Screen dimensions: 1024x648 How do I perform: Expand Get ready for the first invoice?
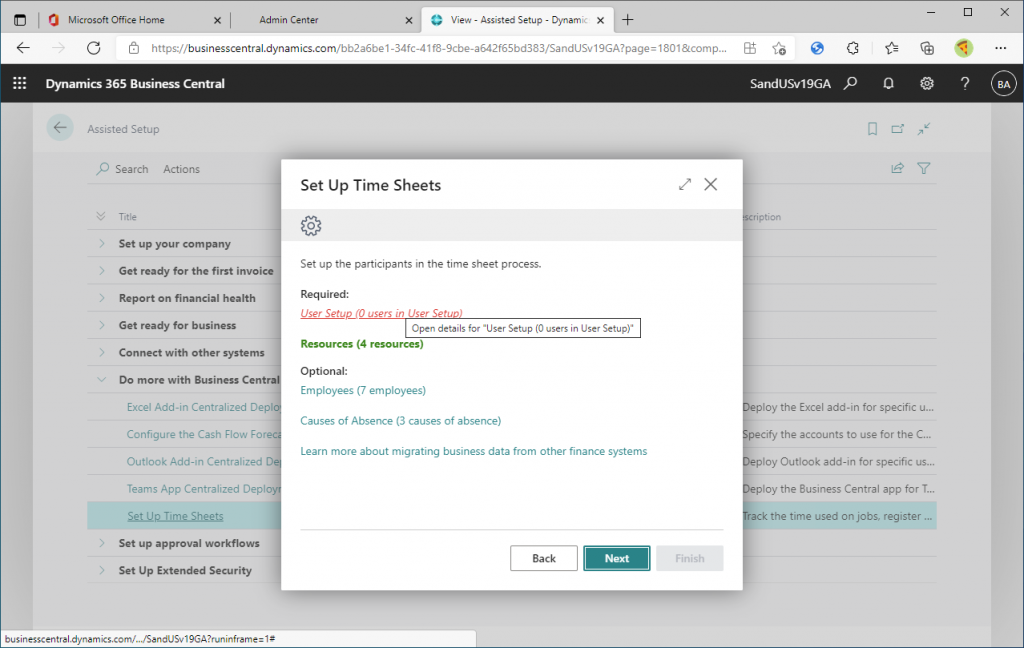point(102,270)
